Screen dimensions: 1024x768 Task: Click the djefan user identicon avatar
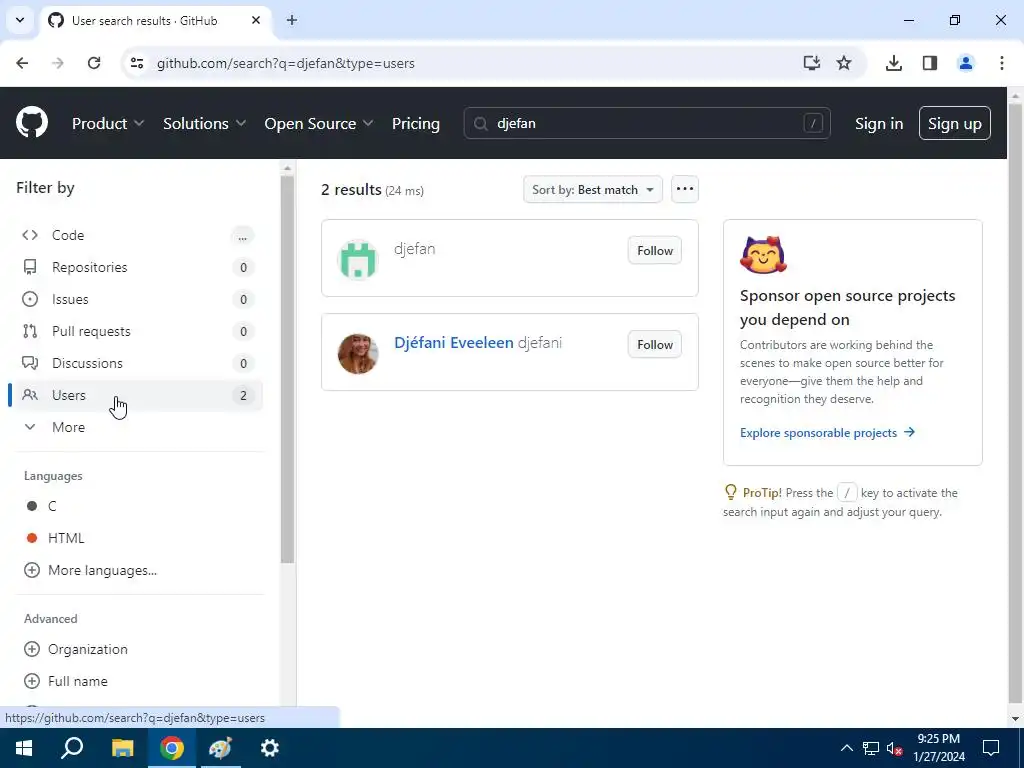(358, 259)
